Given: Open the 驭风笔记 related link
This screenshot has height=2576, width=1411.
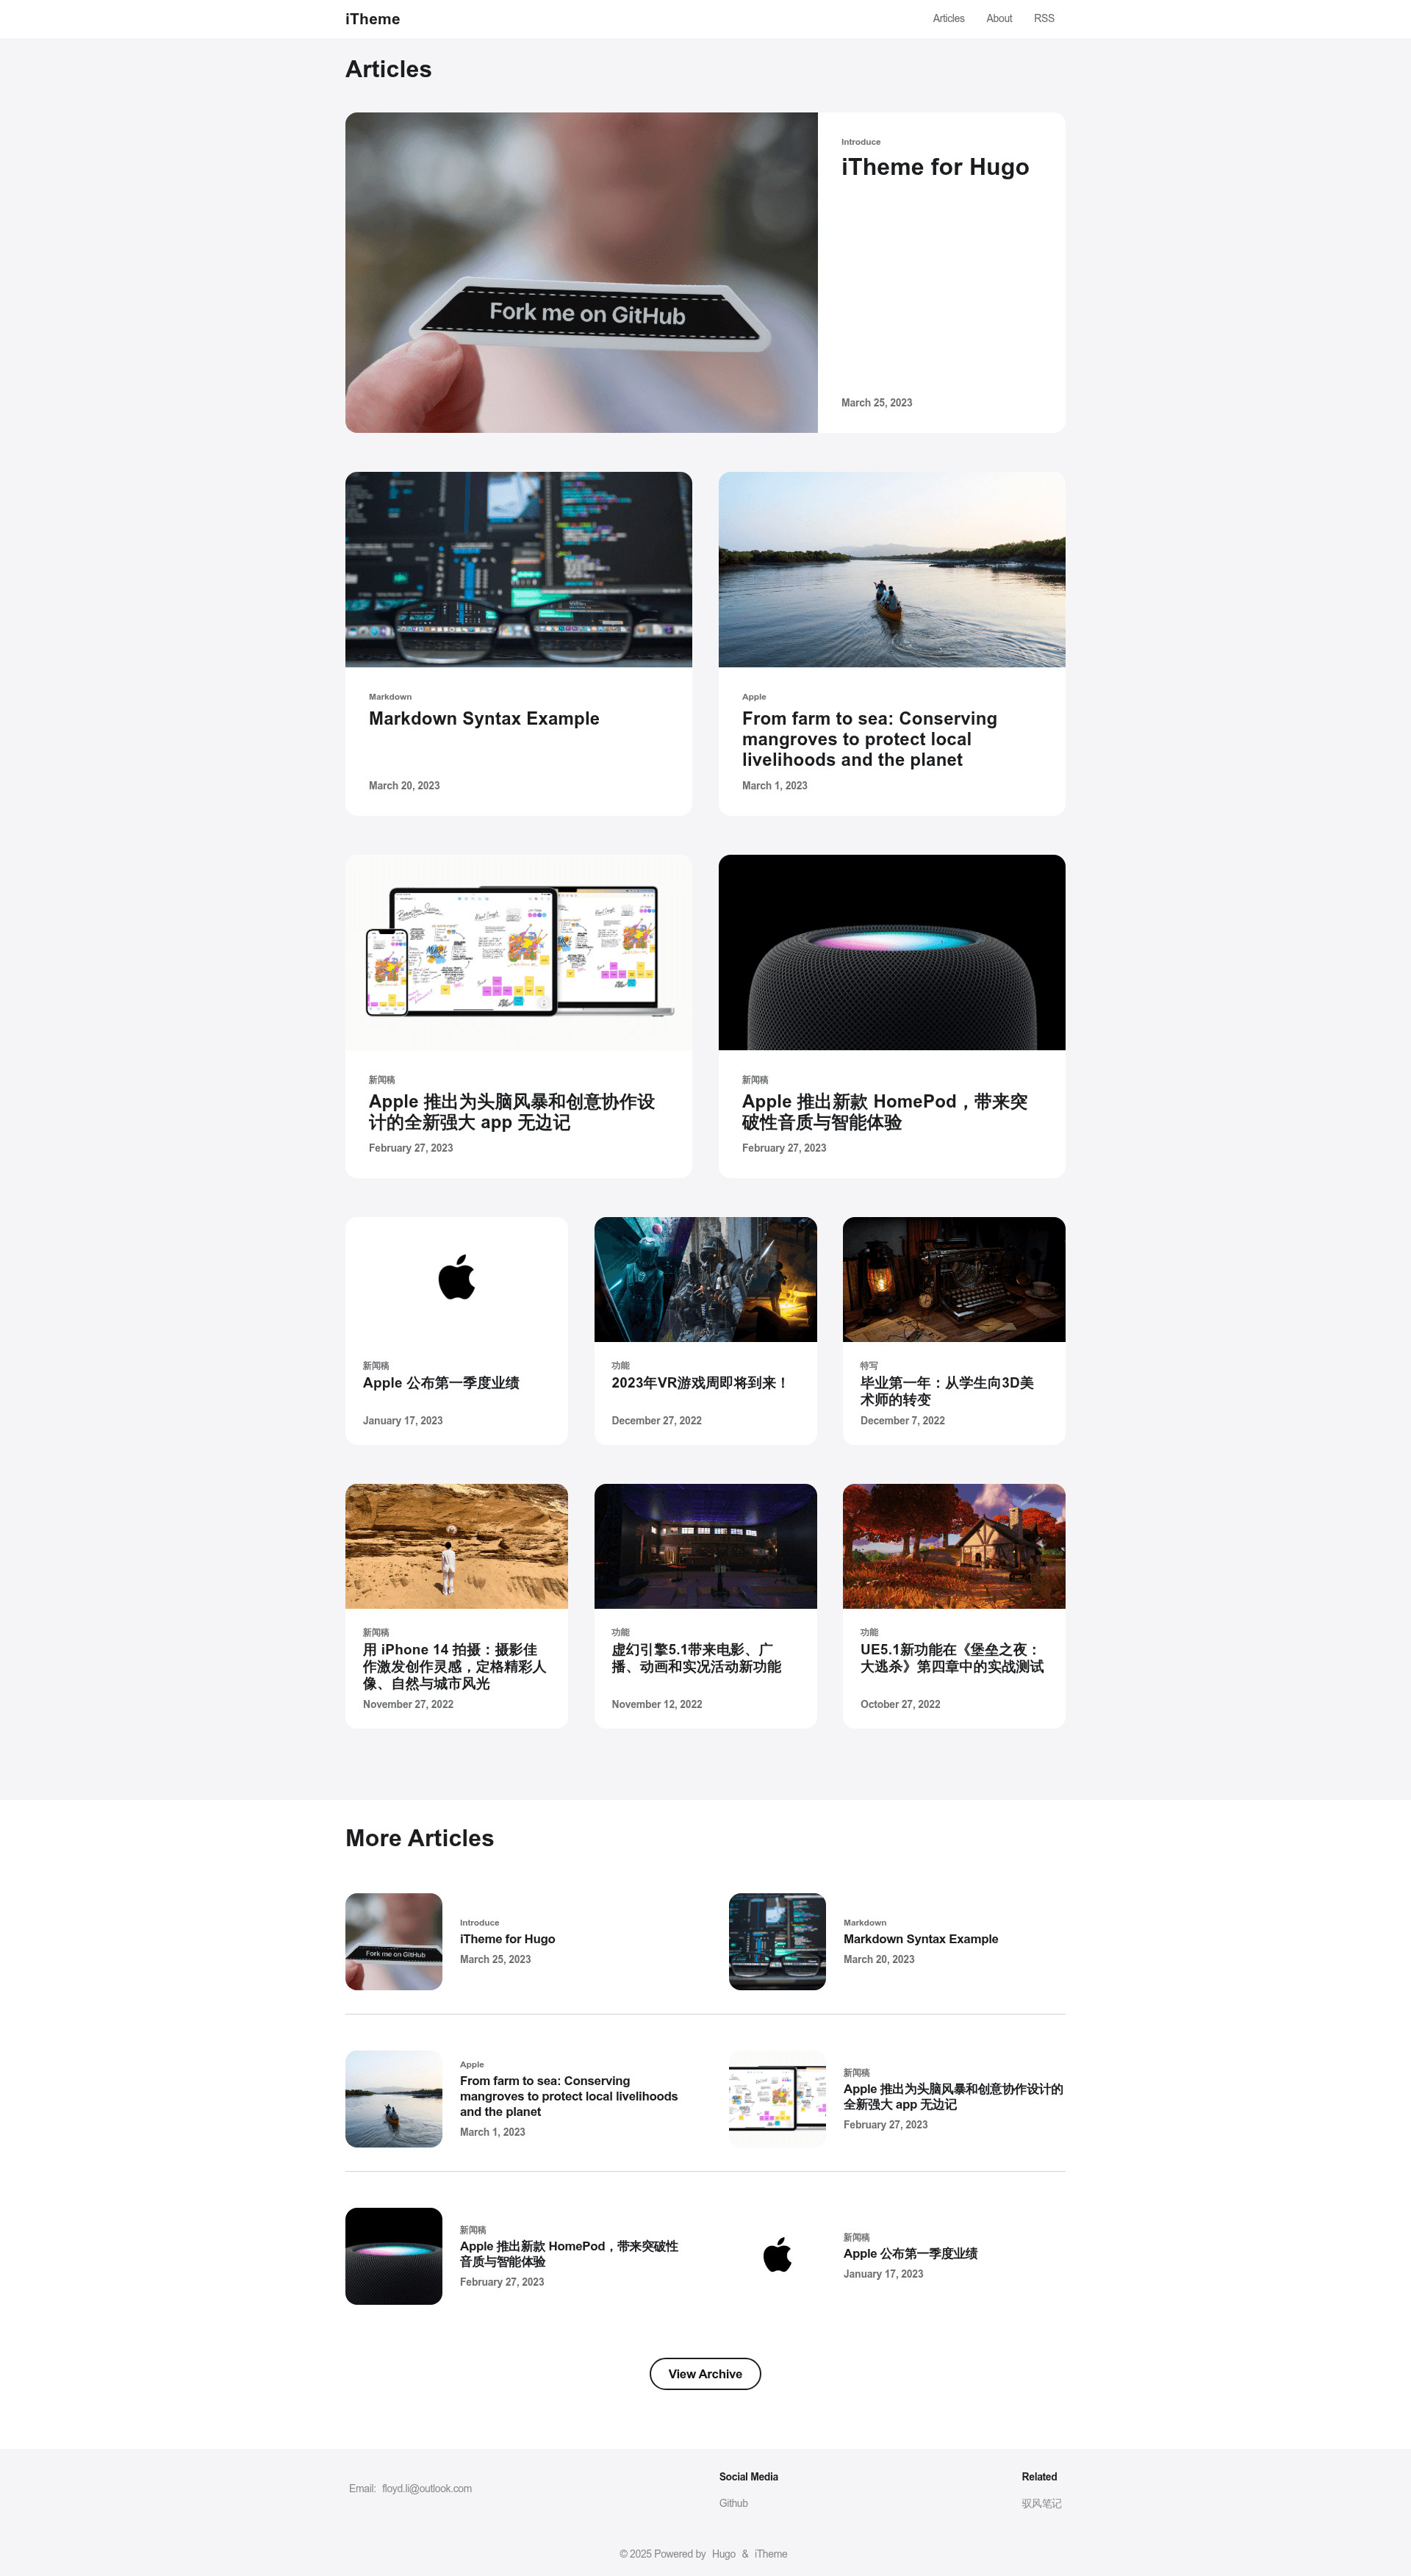Looking at the screenshot, I should point(1041,2504).
